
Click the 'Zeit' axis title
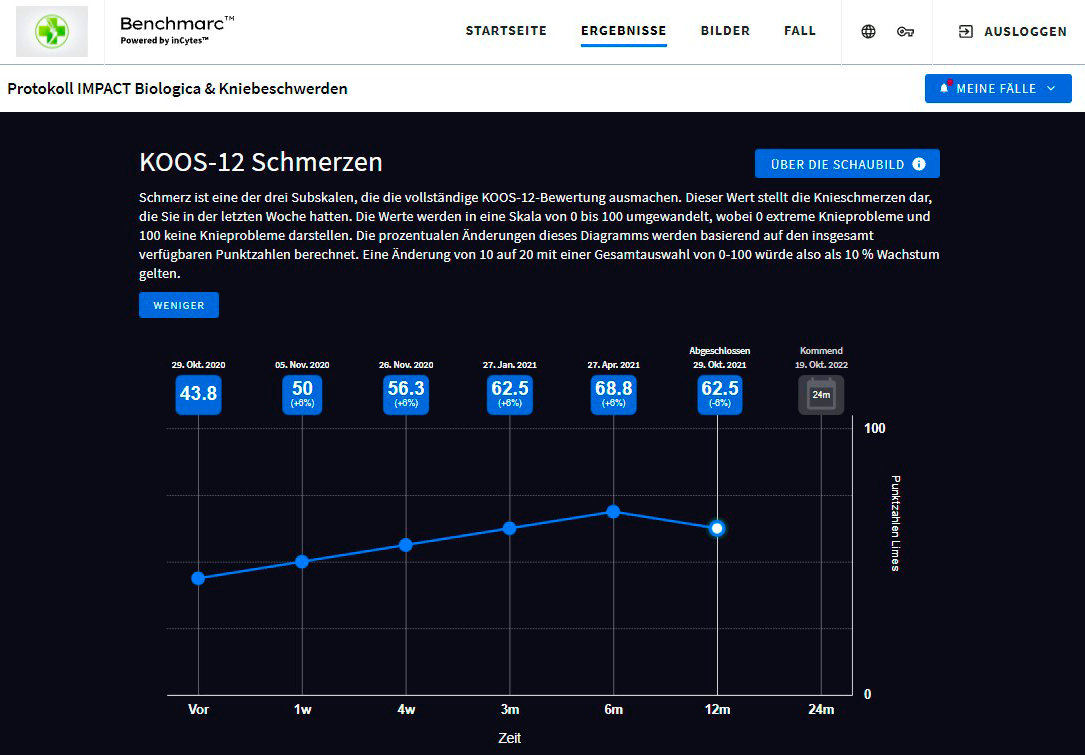(509, 738)
